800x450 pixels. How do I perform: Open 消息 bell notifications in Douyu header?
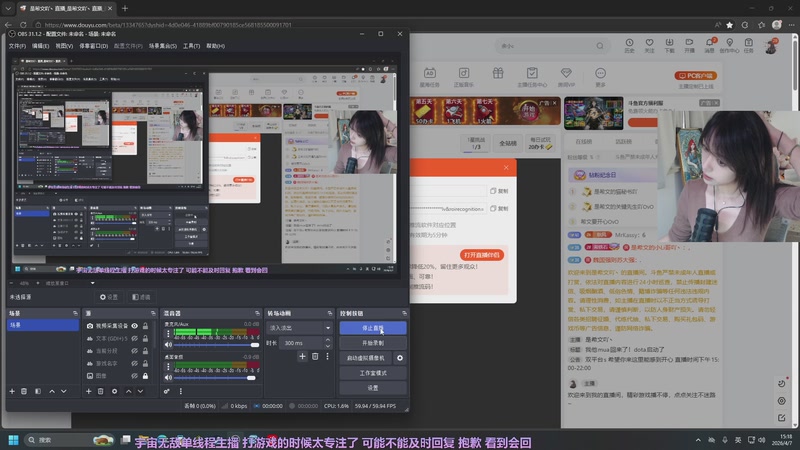pos(709,45)
